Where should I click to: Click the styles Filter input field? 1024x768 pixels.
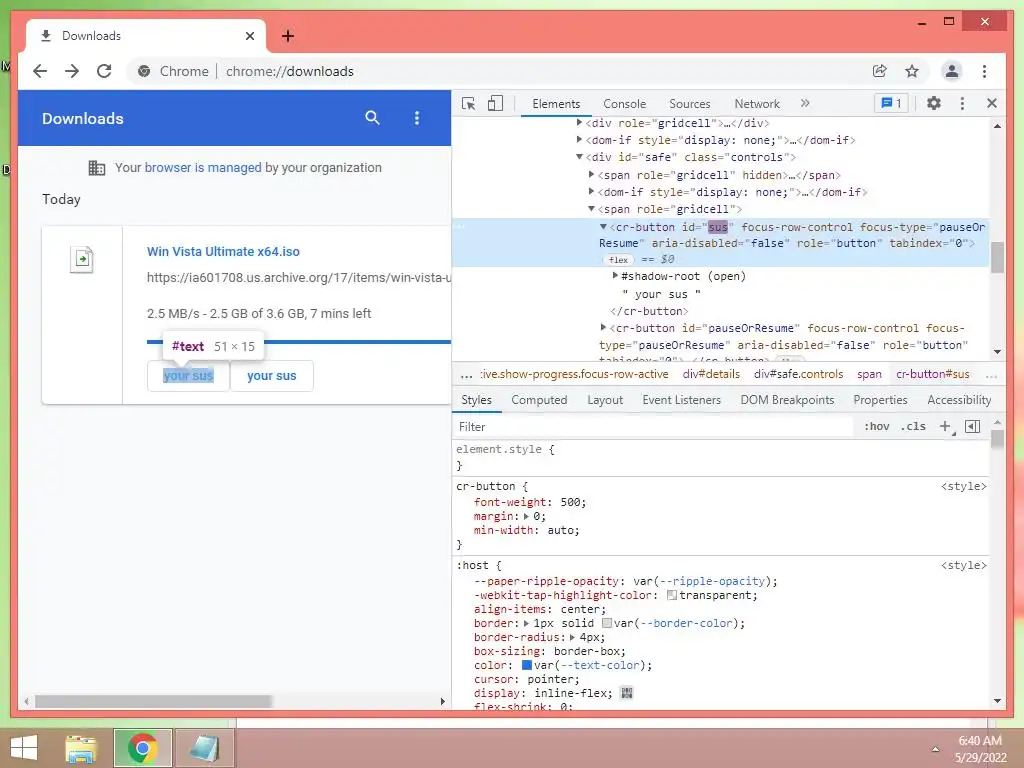(653, 426)
